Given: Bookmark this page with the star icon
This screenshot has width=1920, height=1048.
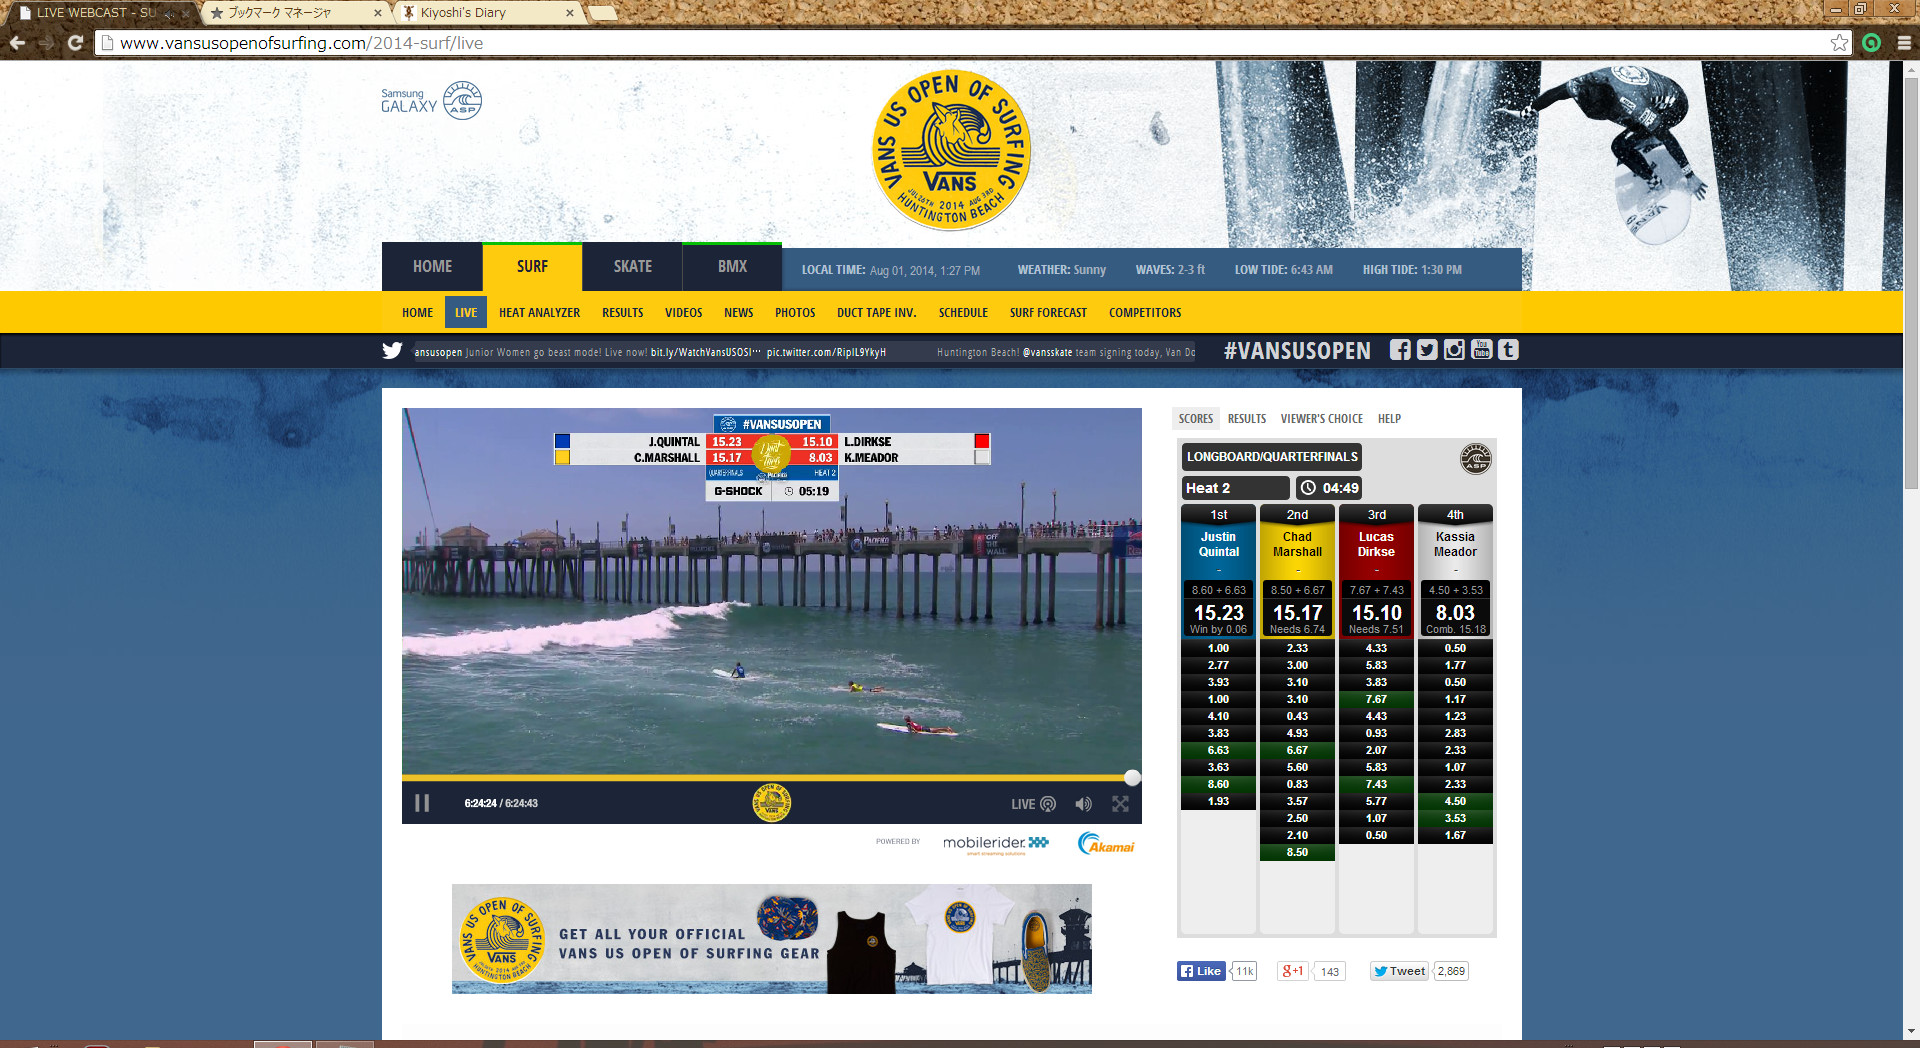Looking at the screenshot, I should click(1839, 43).
